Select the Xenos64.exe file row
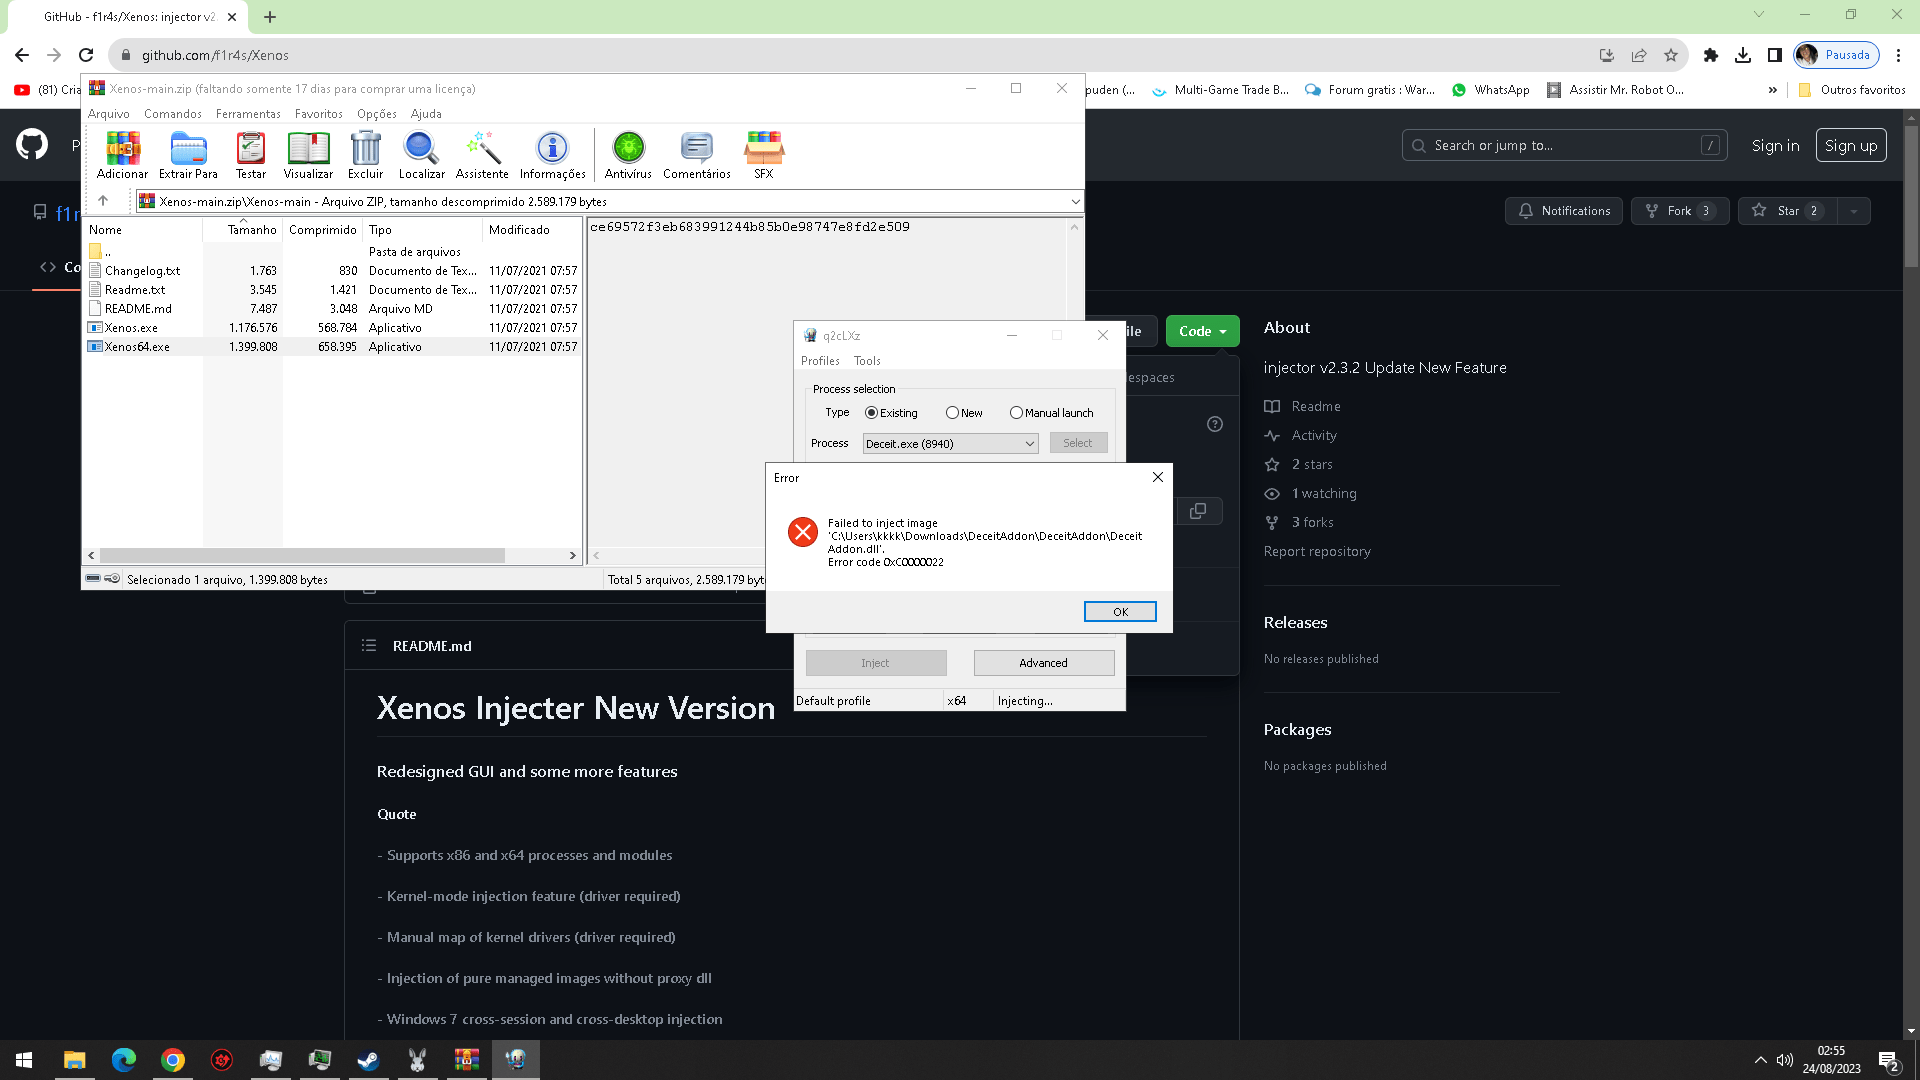The height and width of the screenshot is (1080, 1920). pos(333,347)
